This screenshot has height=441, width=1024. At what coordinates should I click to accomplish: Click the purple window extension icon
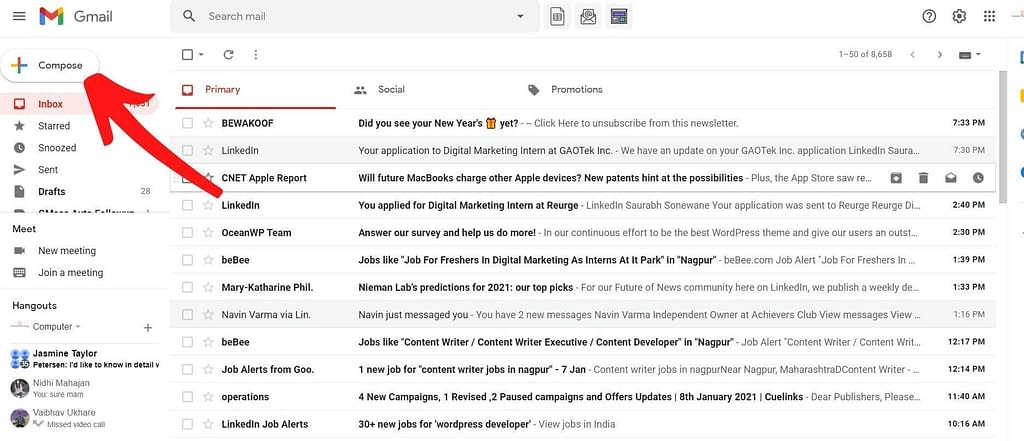(x=619, y=16)
